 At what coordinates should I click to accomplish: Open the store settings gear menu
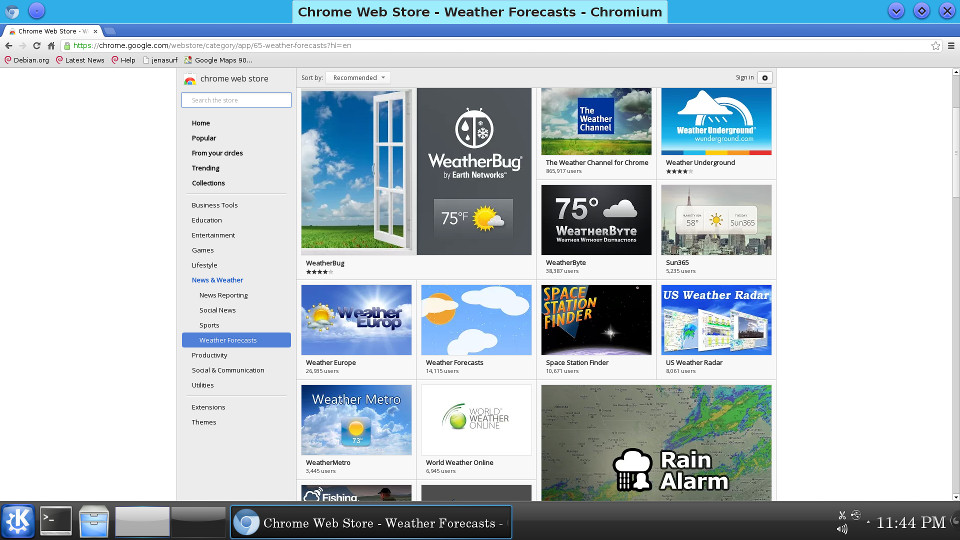(x=765, y=78)
